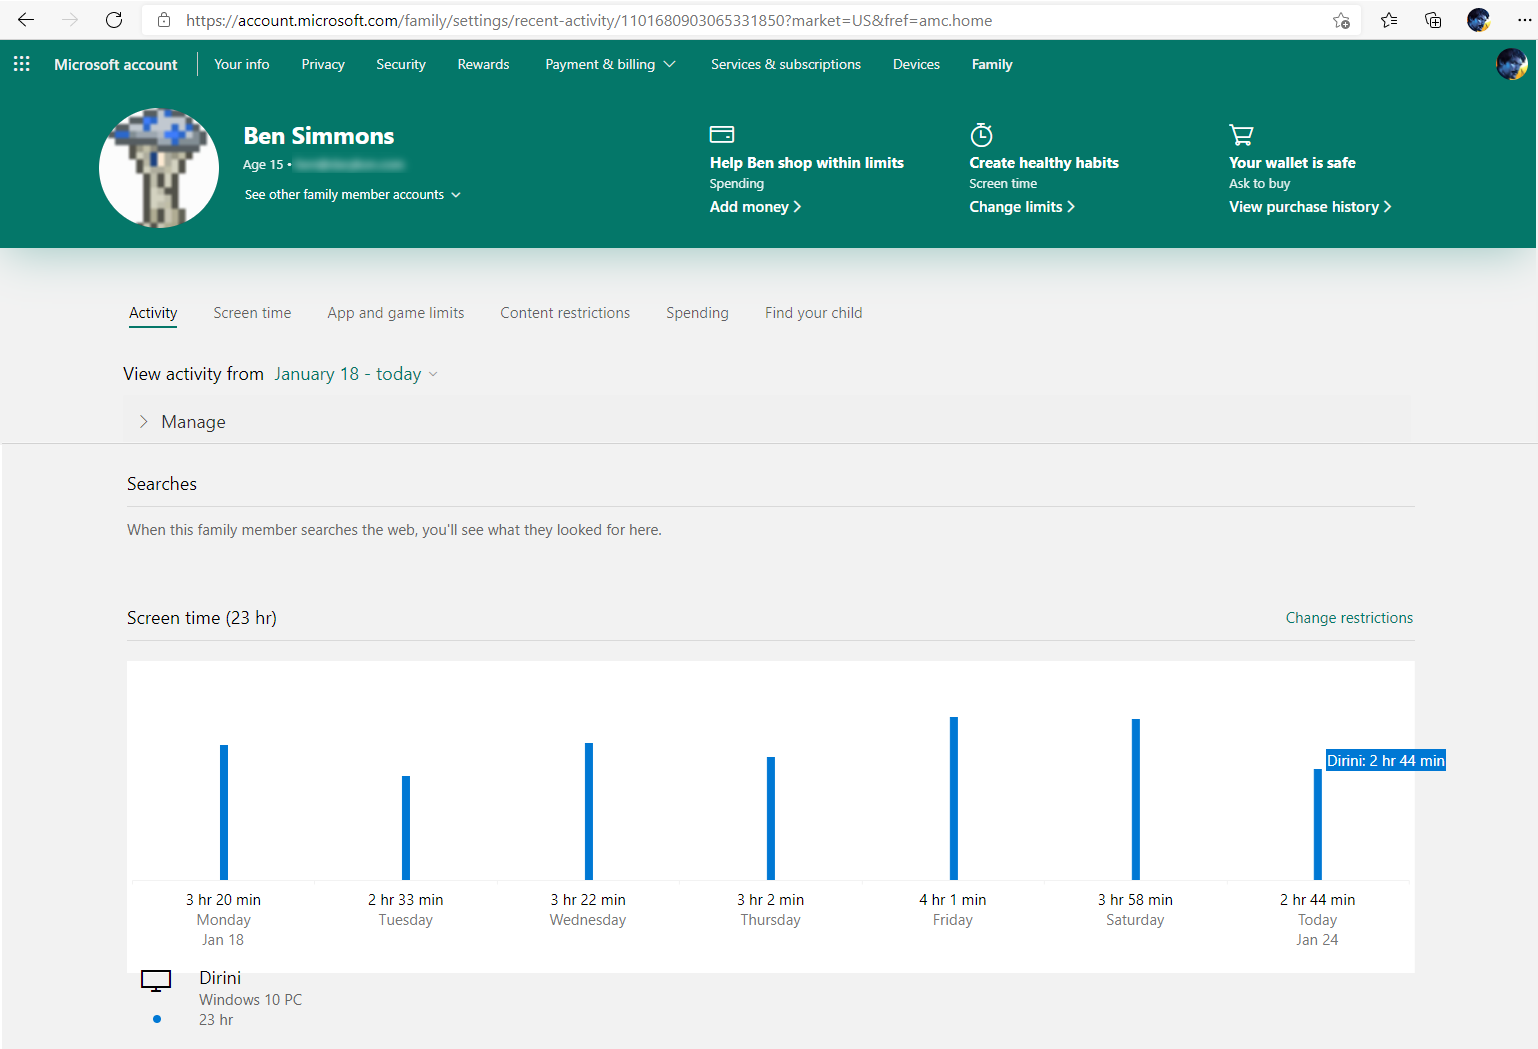
Task: Open the browser favorites star icon
Action: (x=1389, y=20)
